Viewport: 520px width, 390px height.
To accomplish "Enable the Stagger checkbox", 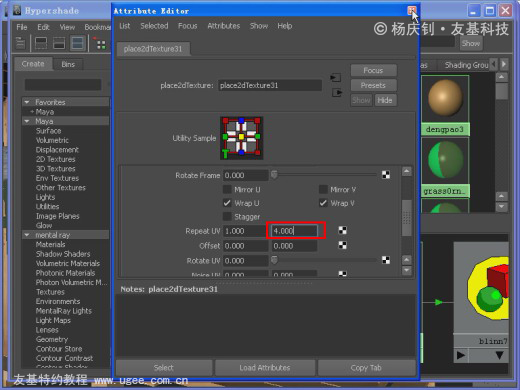I will point(227,217).
